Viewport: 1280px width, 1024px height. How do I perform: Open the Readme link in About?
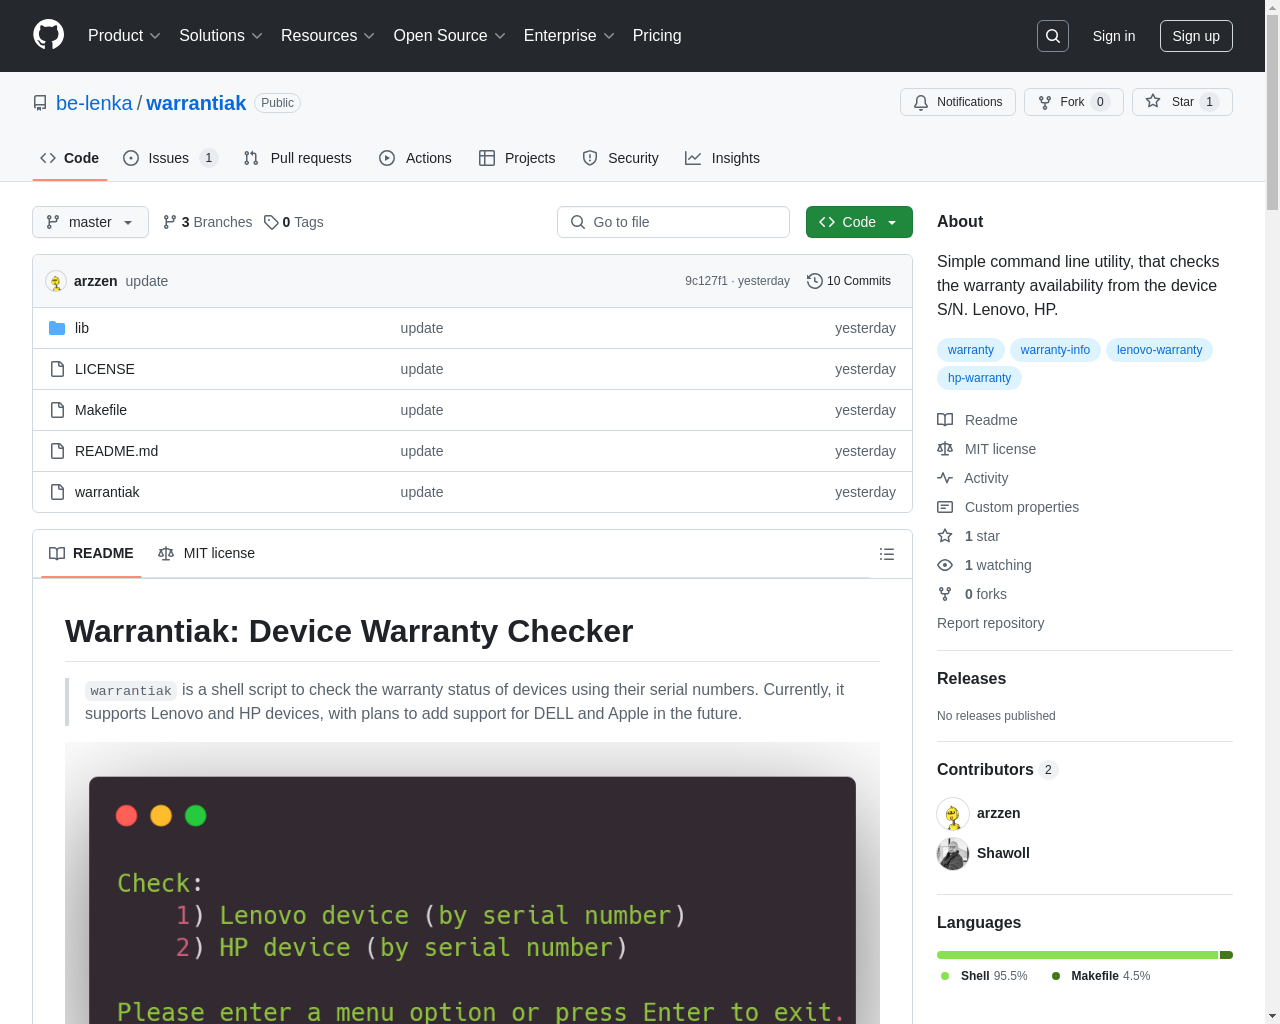pyautogui.click(x=977, y=420)
